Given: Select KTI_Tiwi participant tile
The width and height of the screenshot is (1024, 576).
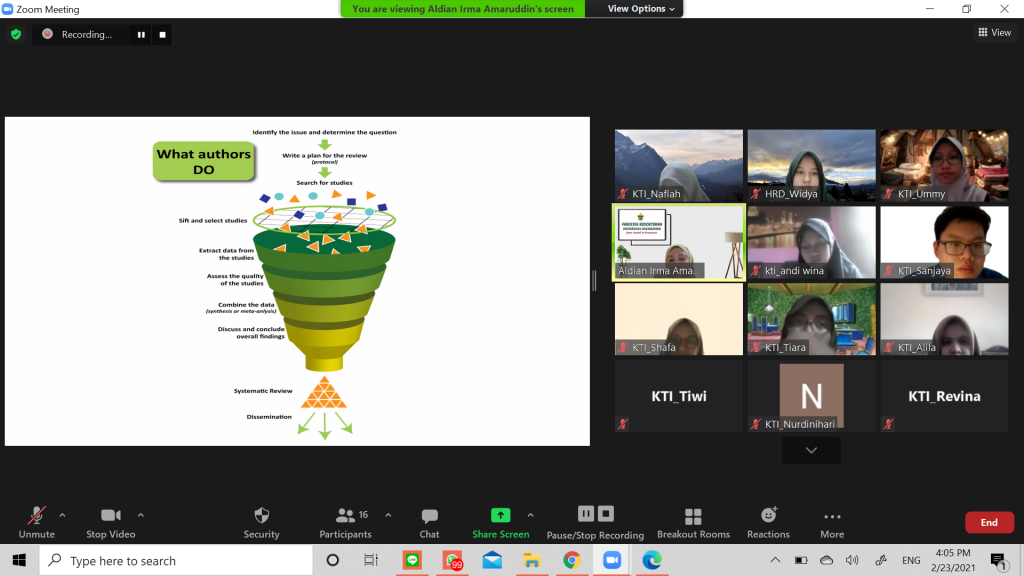Looking at the screenshot, I should tap(679, 396).
